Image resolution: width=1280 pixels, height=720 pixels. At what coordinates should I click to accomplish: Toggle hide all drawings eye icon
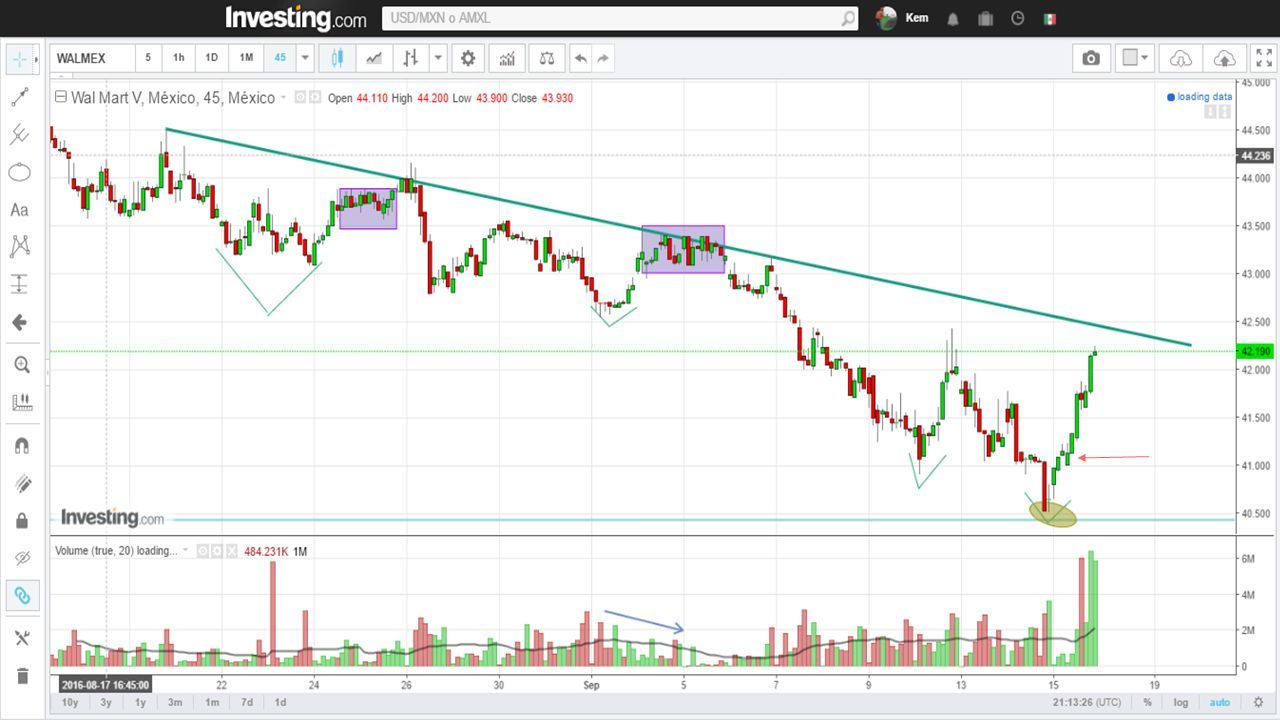21,558
